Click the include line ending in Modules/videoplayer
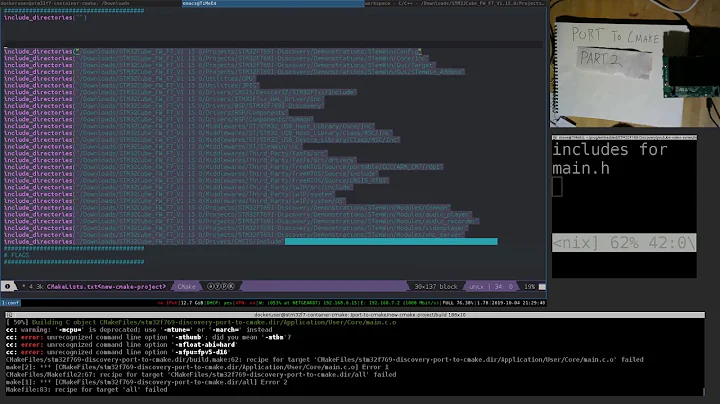The image size is (720, 404). (236, 228)
